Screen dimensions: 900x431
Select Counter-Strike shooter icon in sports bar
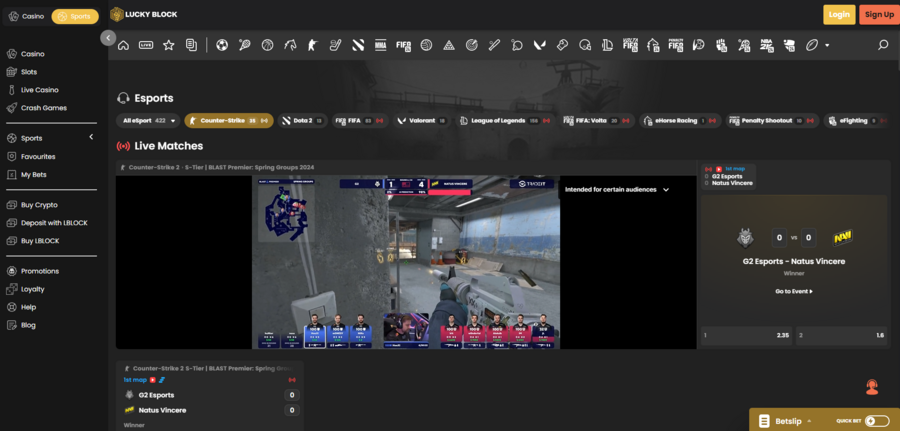coord(312,45)
